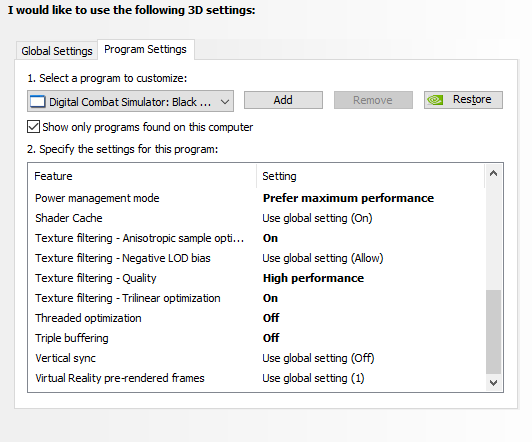This screenshot has width=532, height=442.
Task: Click the scroll down arrow in settings list
Action: [493, 383]
